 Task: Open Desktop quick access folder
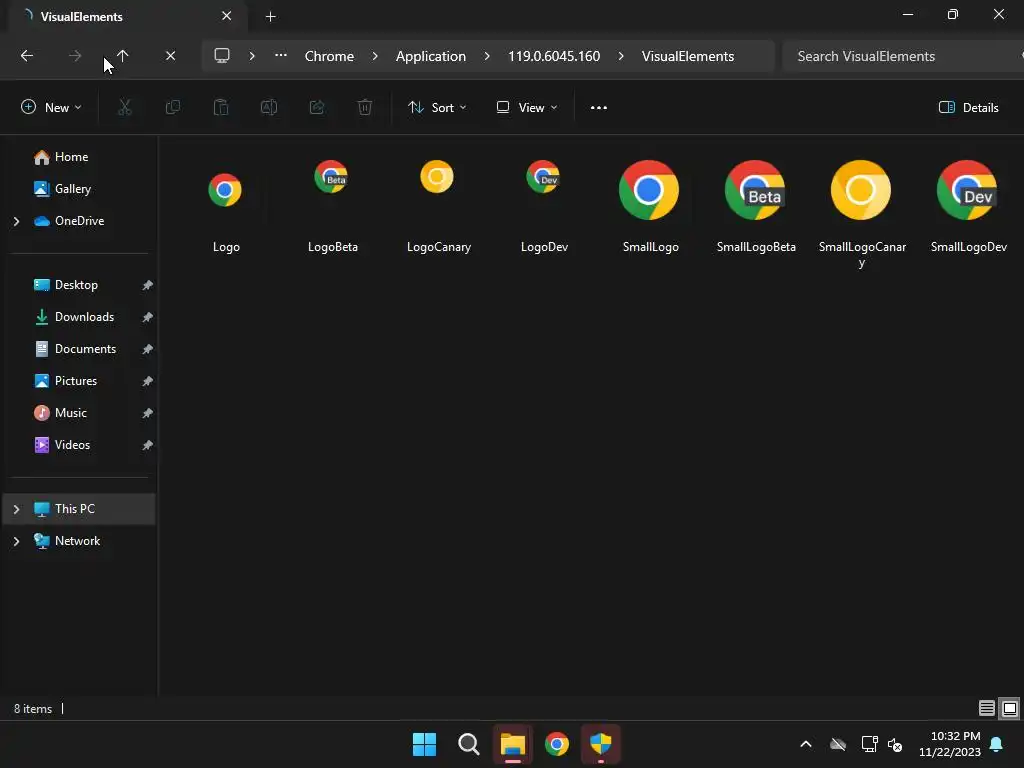[x=76, y=285]
